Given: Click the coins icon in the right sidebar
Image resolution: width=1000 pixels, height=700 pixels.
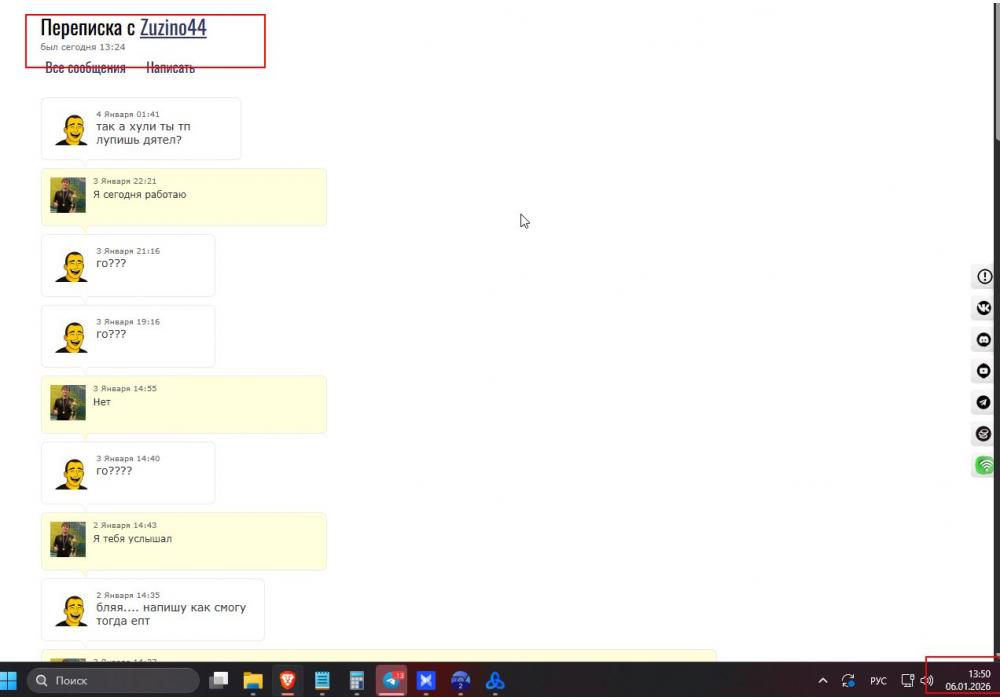Looking at the screenshot, I should (984, 434).
